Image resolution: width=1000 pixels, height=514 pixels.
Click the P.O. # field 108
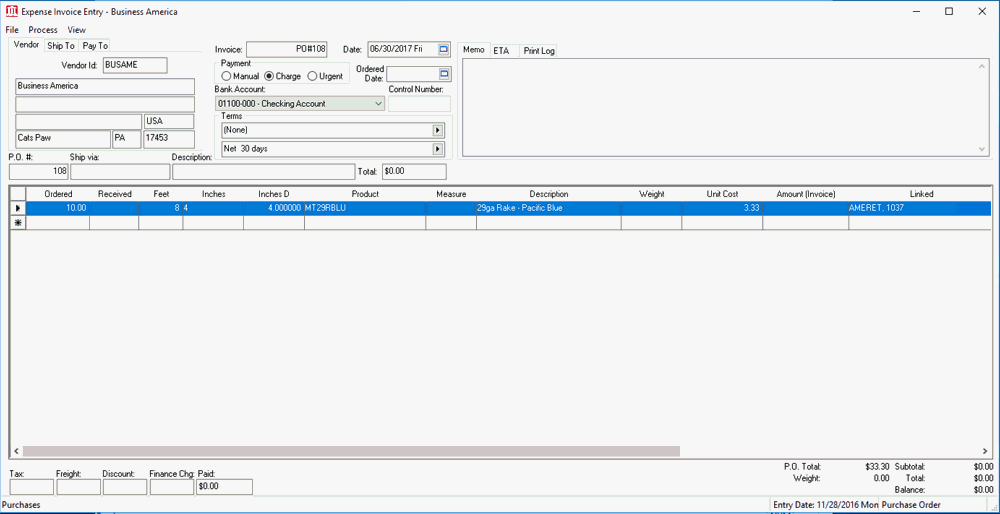[x=39, y=172]
